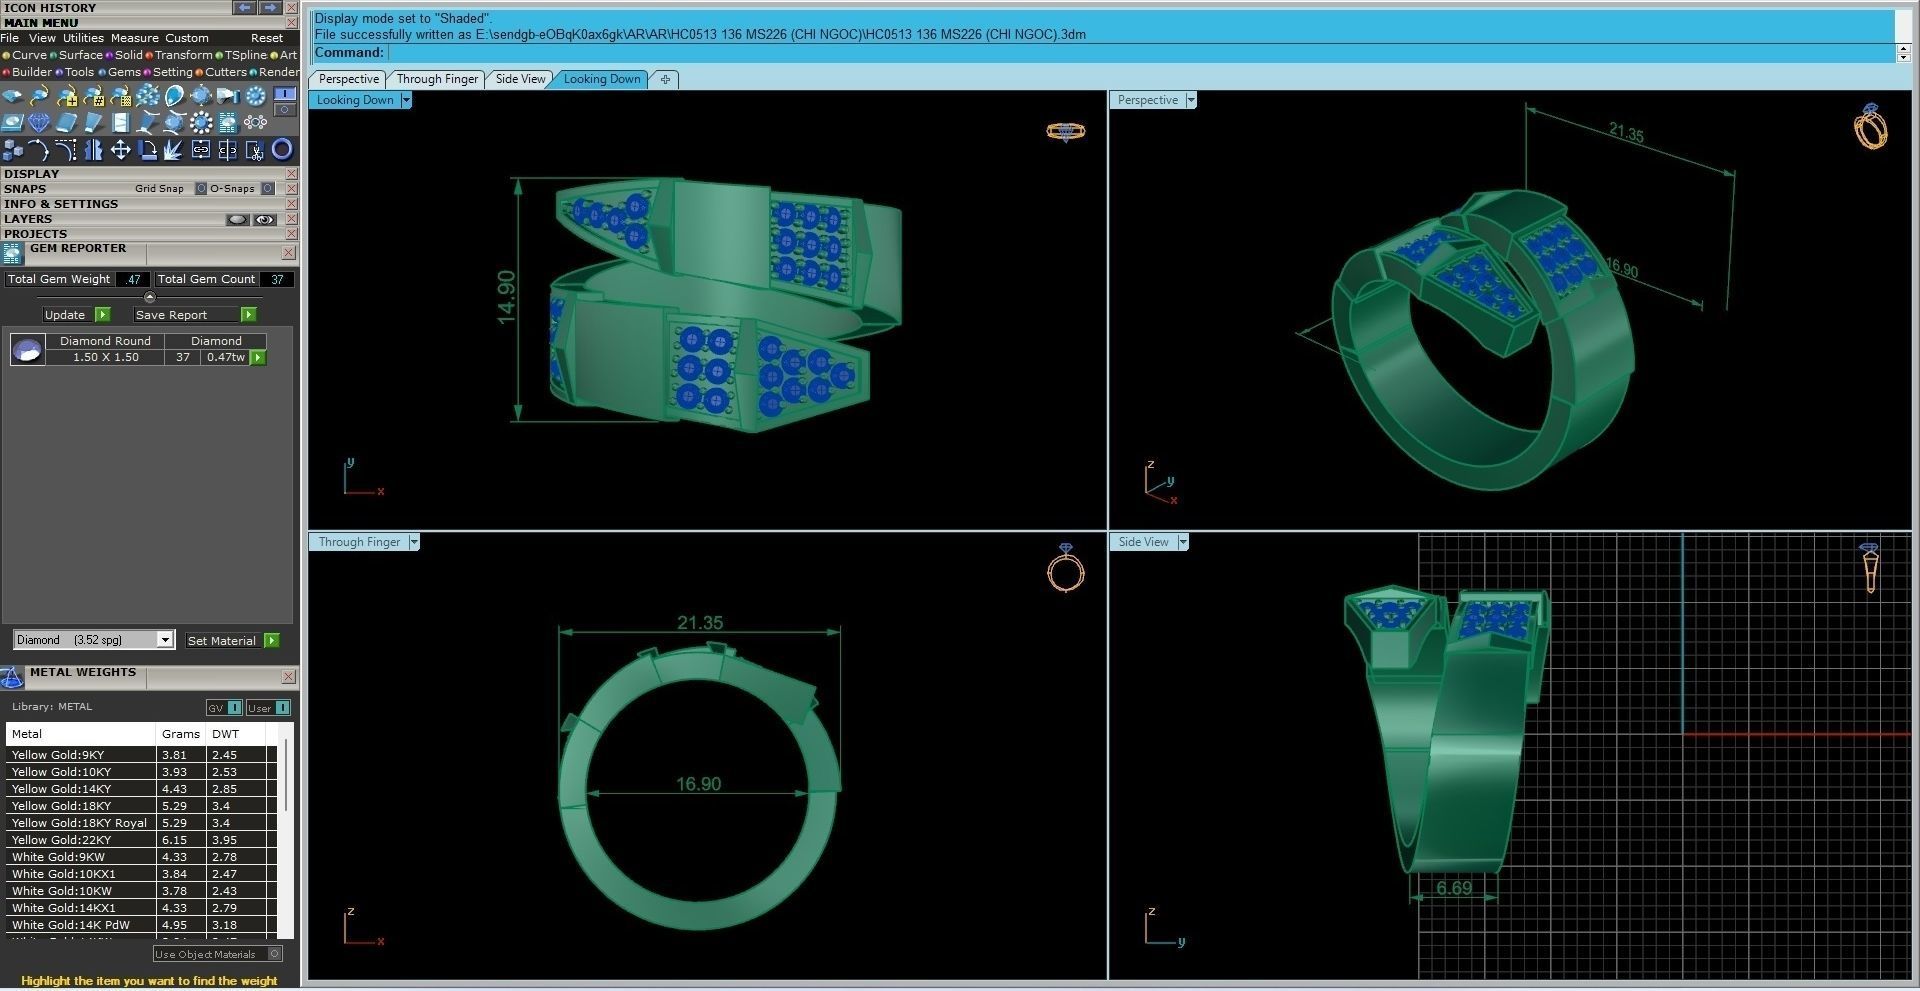1920x991 pixels.
Task: Click the three cubes group icon
Action: pyautogui.click(x=12, y=150)
